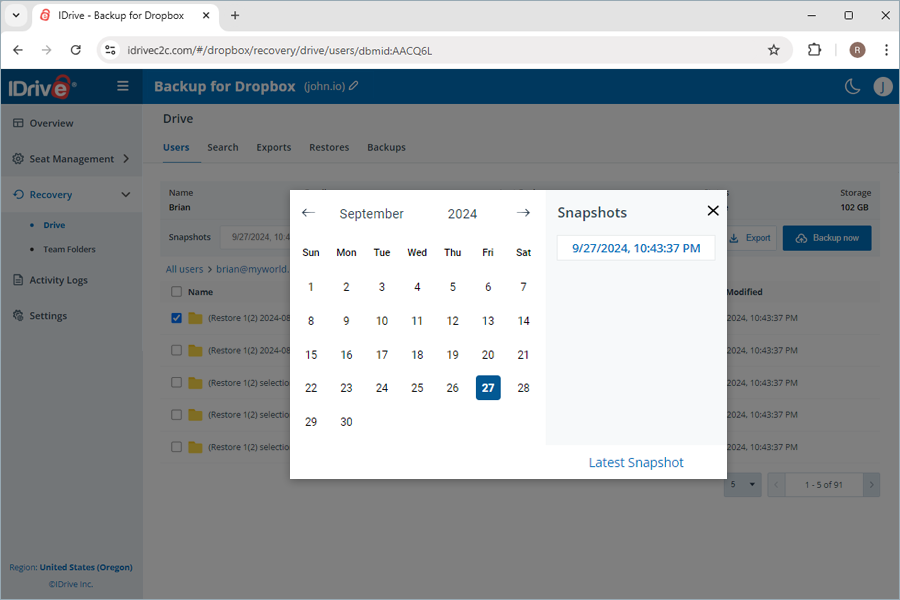The image size is (900, 600).
Task: Collapse the sidebar with the hamburger icon
Action: pyautogui.click(x=122, y=86)
